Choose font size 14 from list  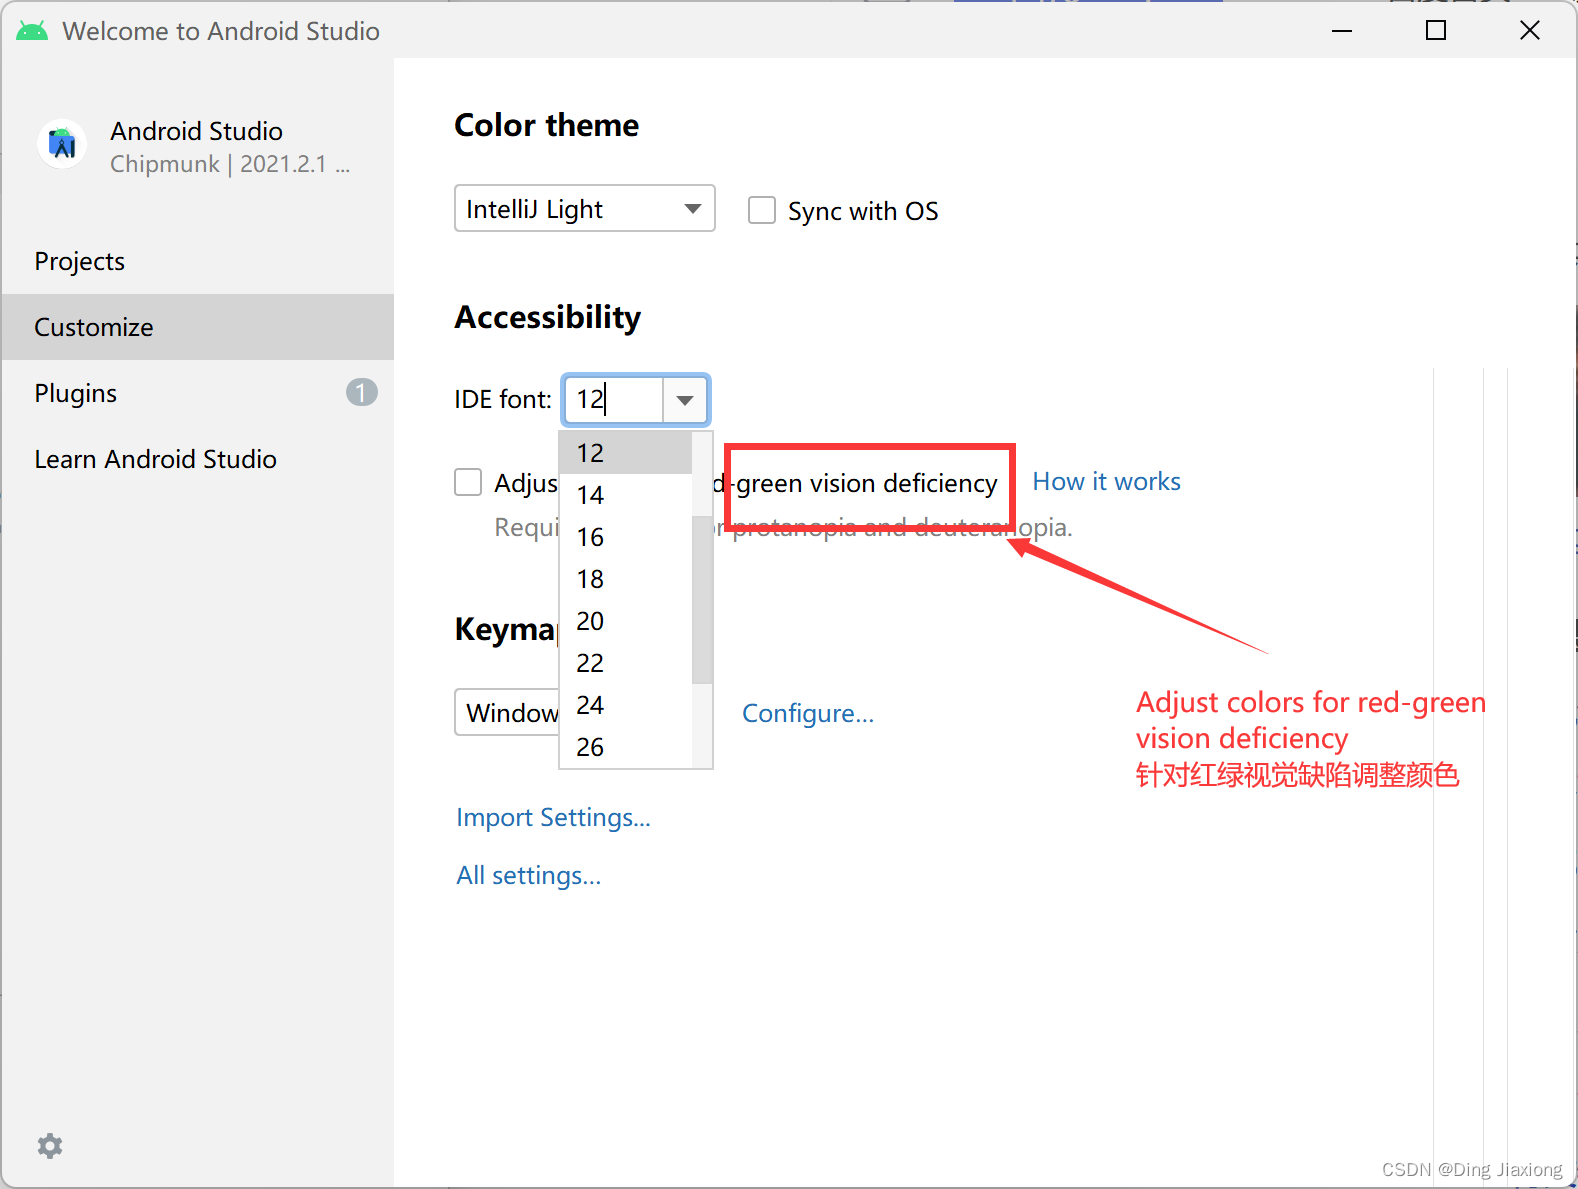[626, 495]
